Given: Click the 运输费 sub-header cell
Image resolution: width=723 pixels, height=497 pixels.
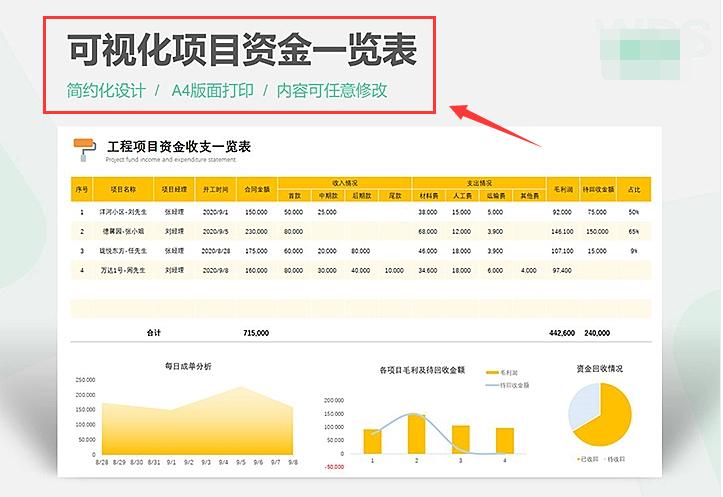Looking at the screenshot, I should point(496,195).
